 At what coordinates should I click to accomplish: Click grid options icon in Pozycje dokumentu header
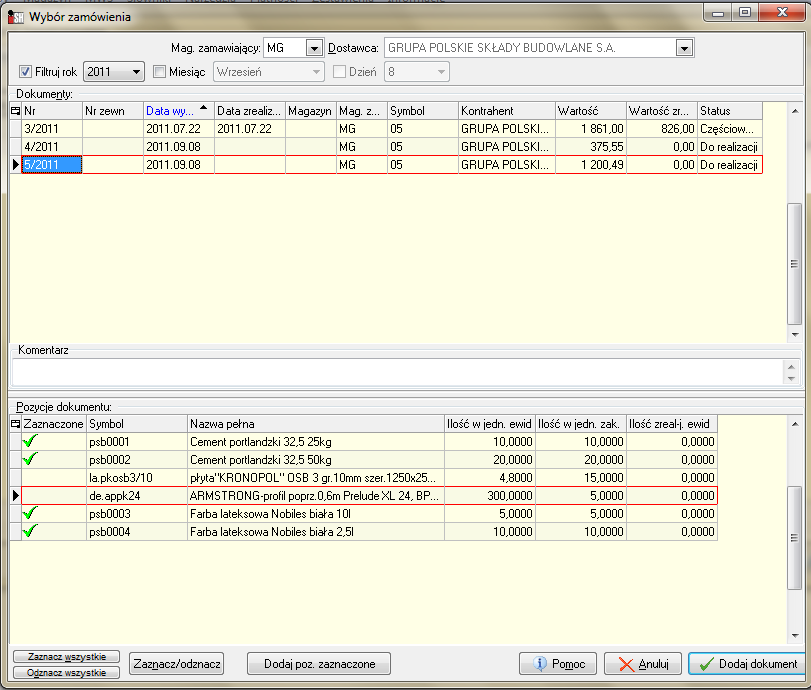[16, 424]
